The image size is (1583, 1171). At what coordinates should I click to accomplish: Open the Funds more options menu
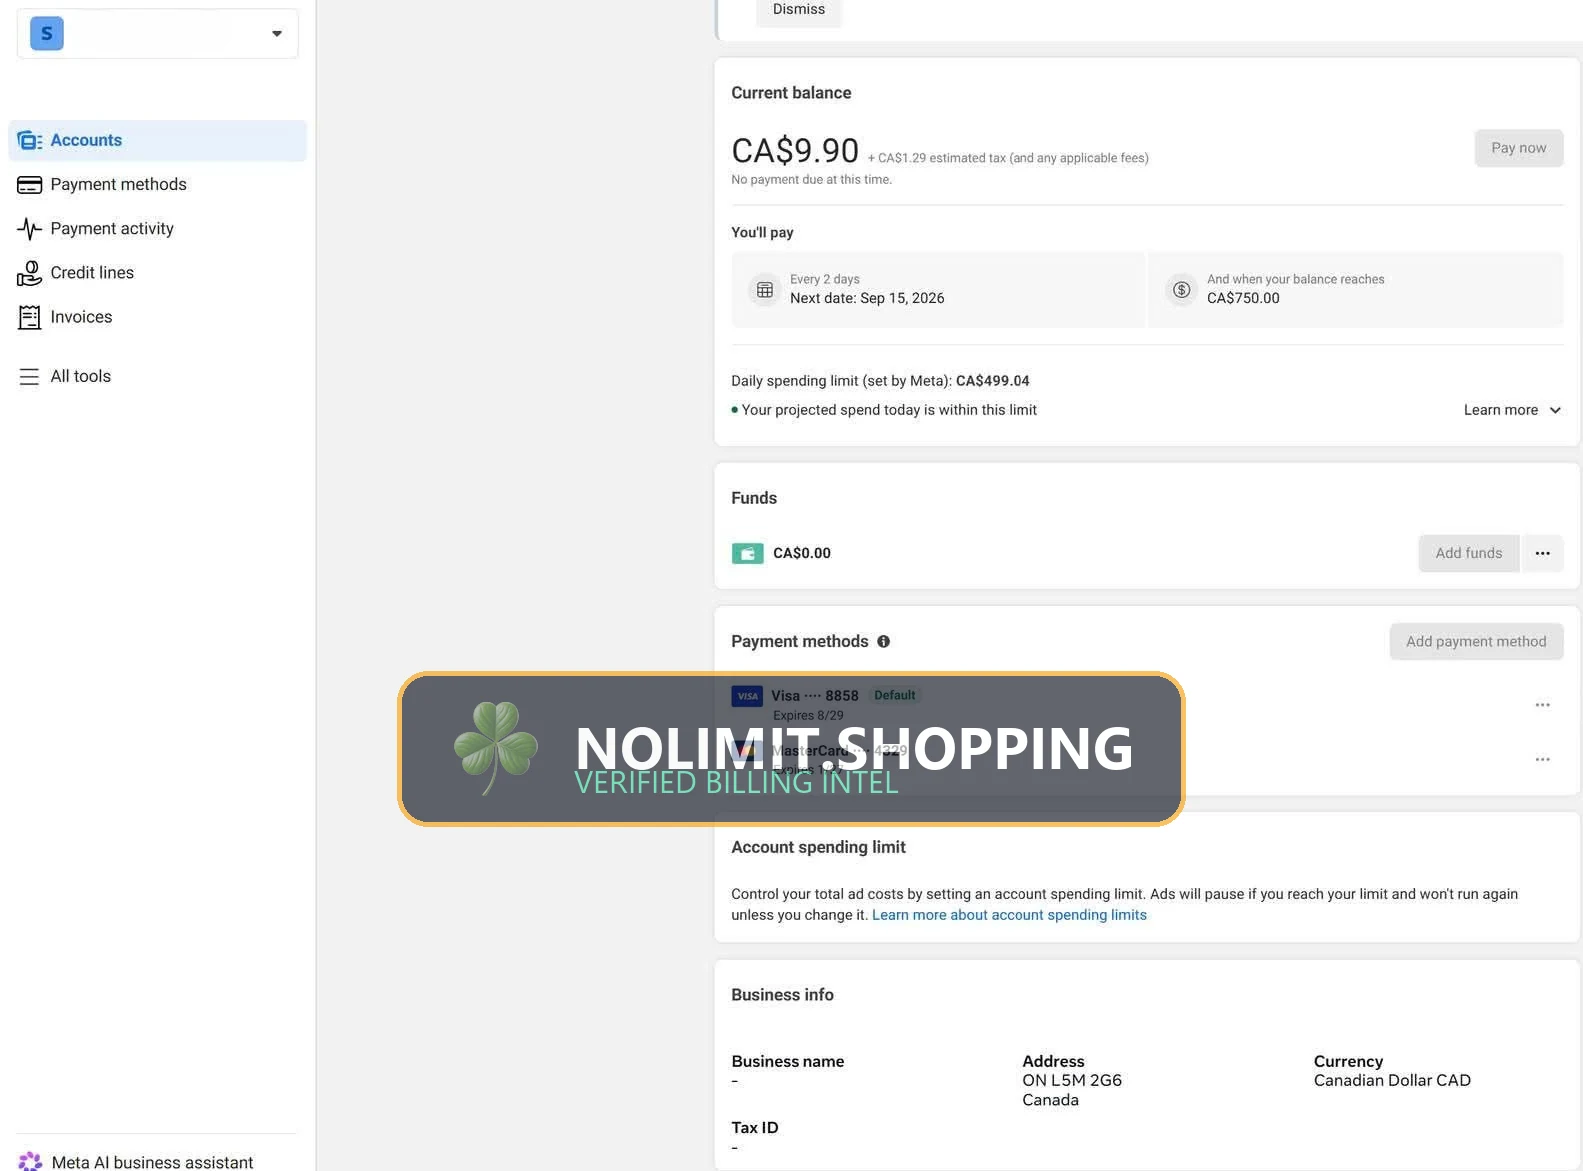click(x=1543, y=553)
